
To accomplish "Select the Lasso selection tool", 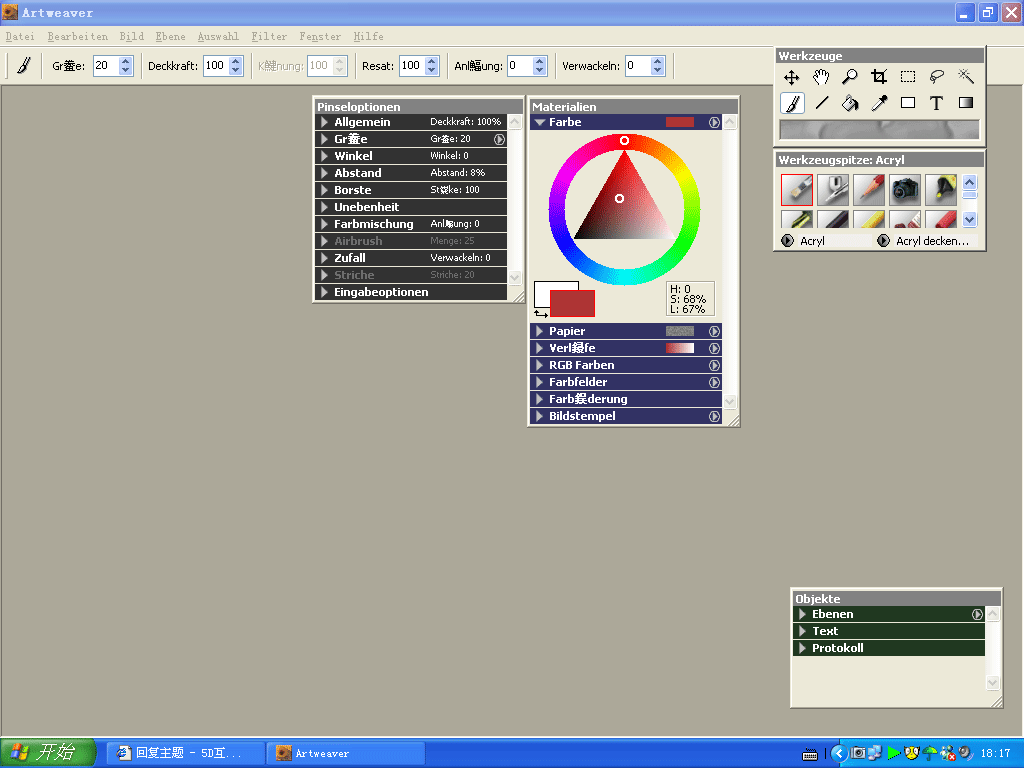I will coord(937,78).
